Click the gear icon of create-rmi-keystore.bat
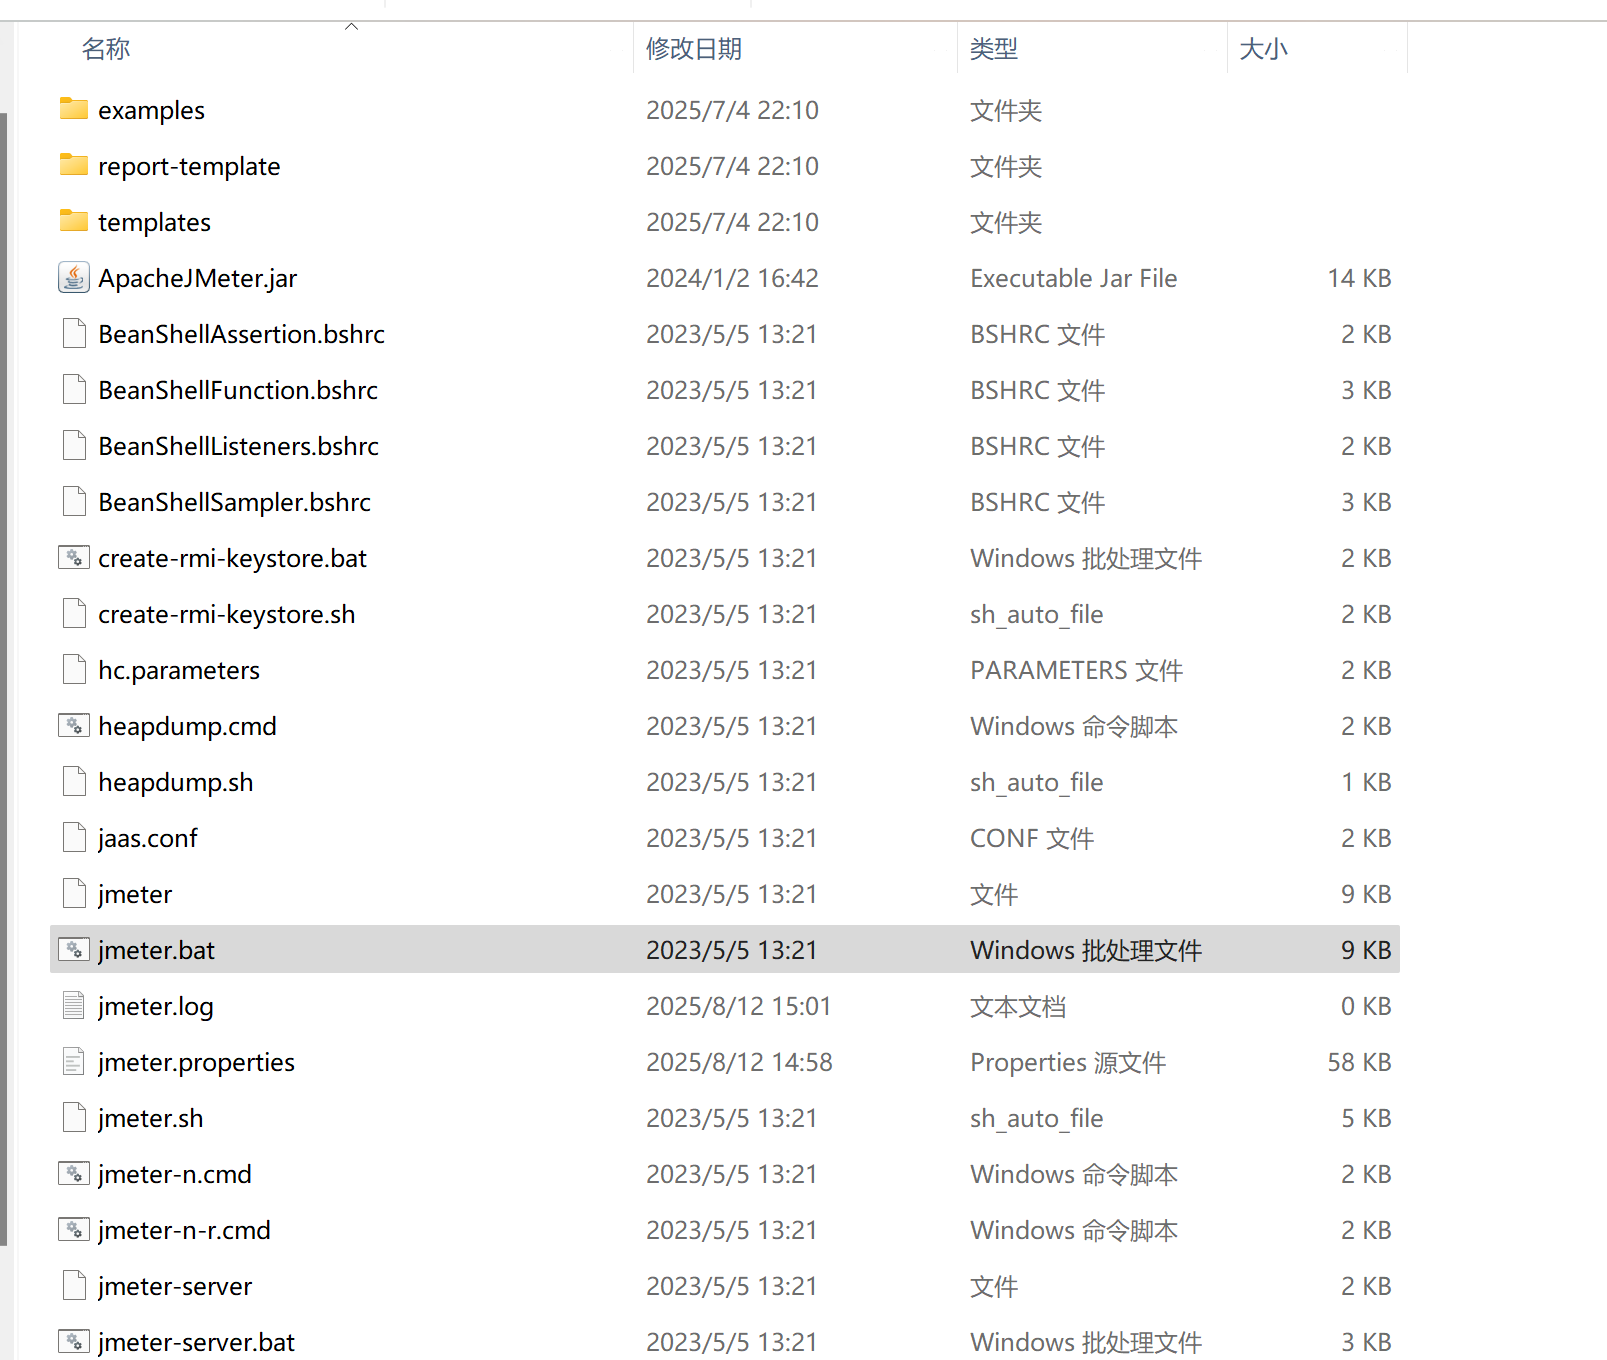Screen dimensions: 1607x1360 (x=73, y=558)
